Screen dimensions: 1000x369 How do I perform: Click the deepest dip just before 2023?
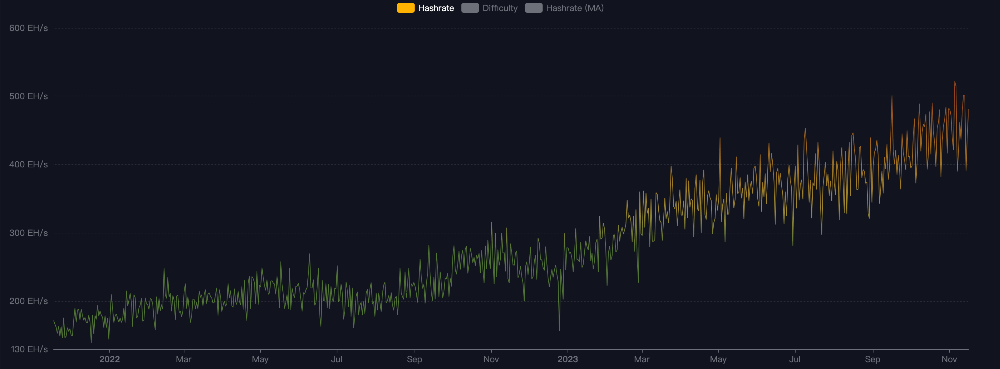click(x=559, y=329)
